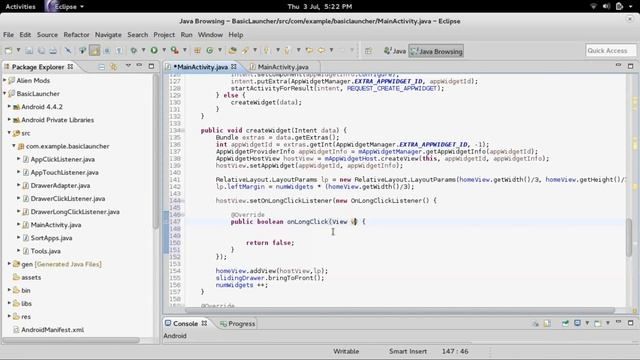Click the New Java Package icon
This screenshot has width=640, height=360.
coord(197,51)
